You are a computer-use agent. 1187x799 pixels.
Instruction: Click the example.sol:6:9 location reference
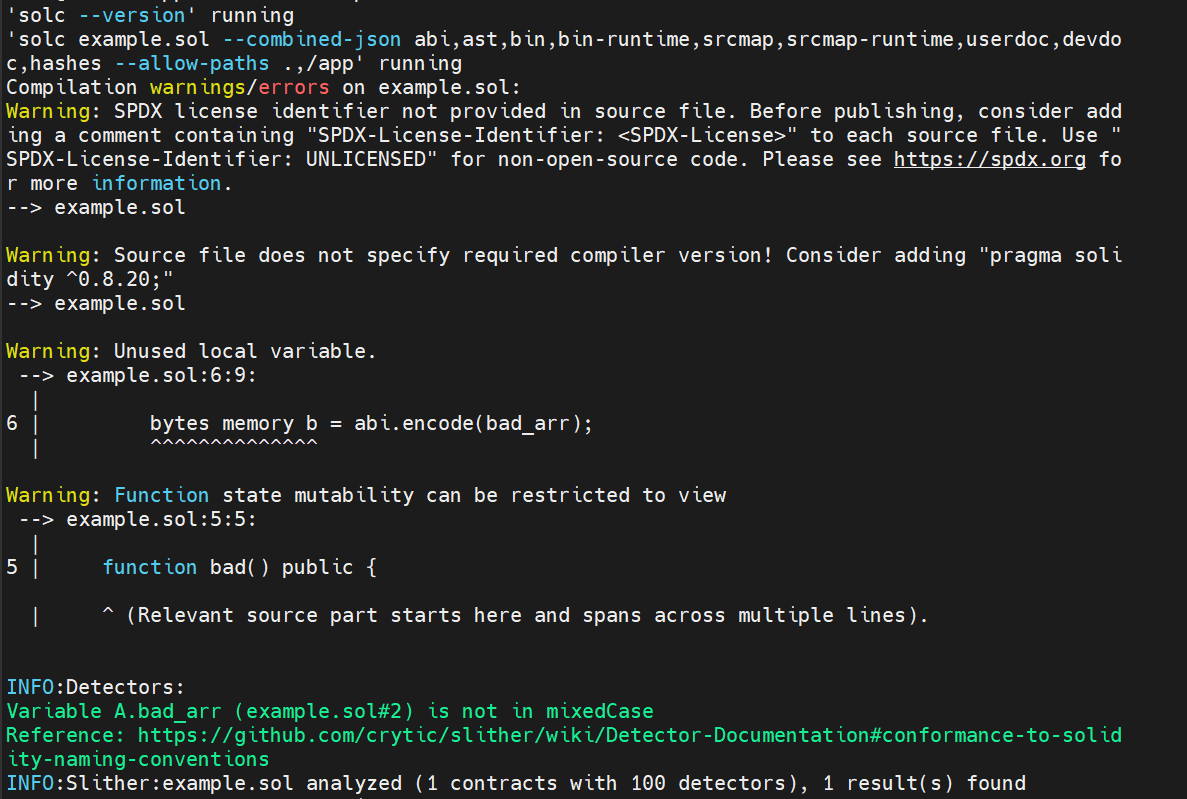click(x=160, y=375)
